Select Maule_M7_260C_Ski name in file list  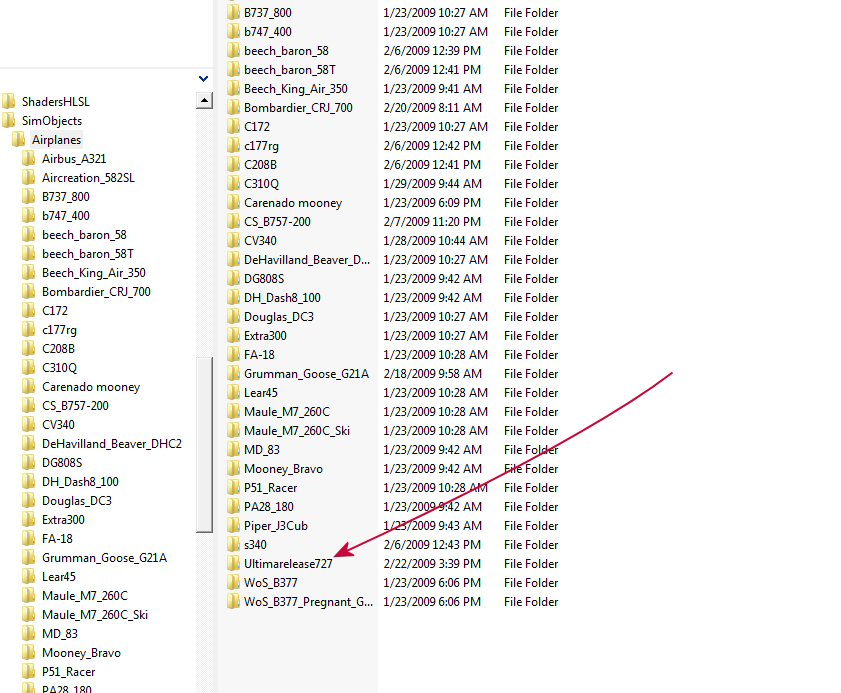297,430
